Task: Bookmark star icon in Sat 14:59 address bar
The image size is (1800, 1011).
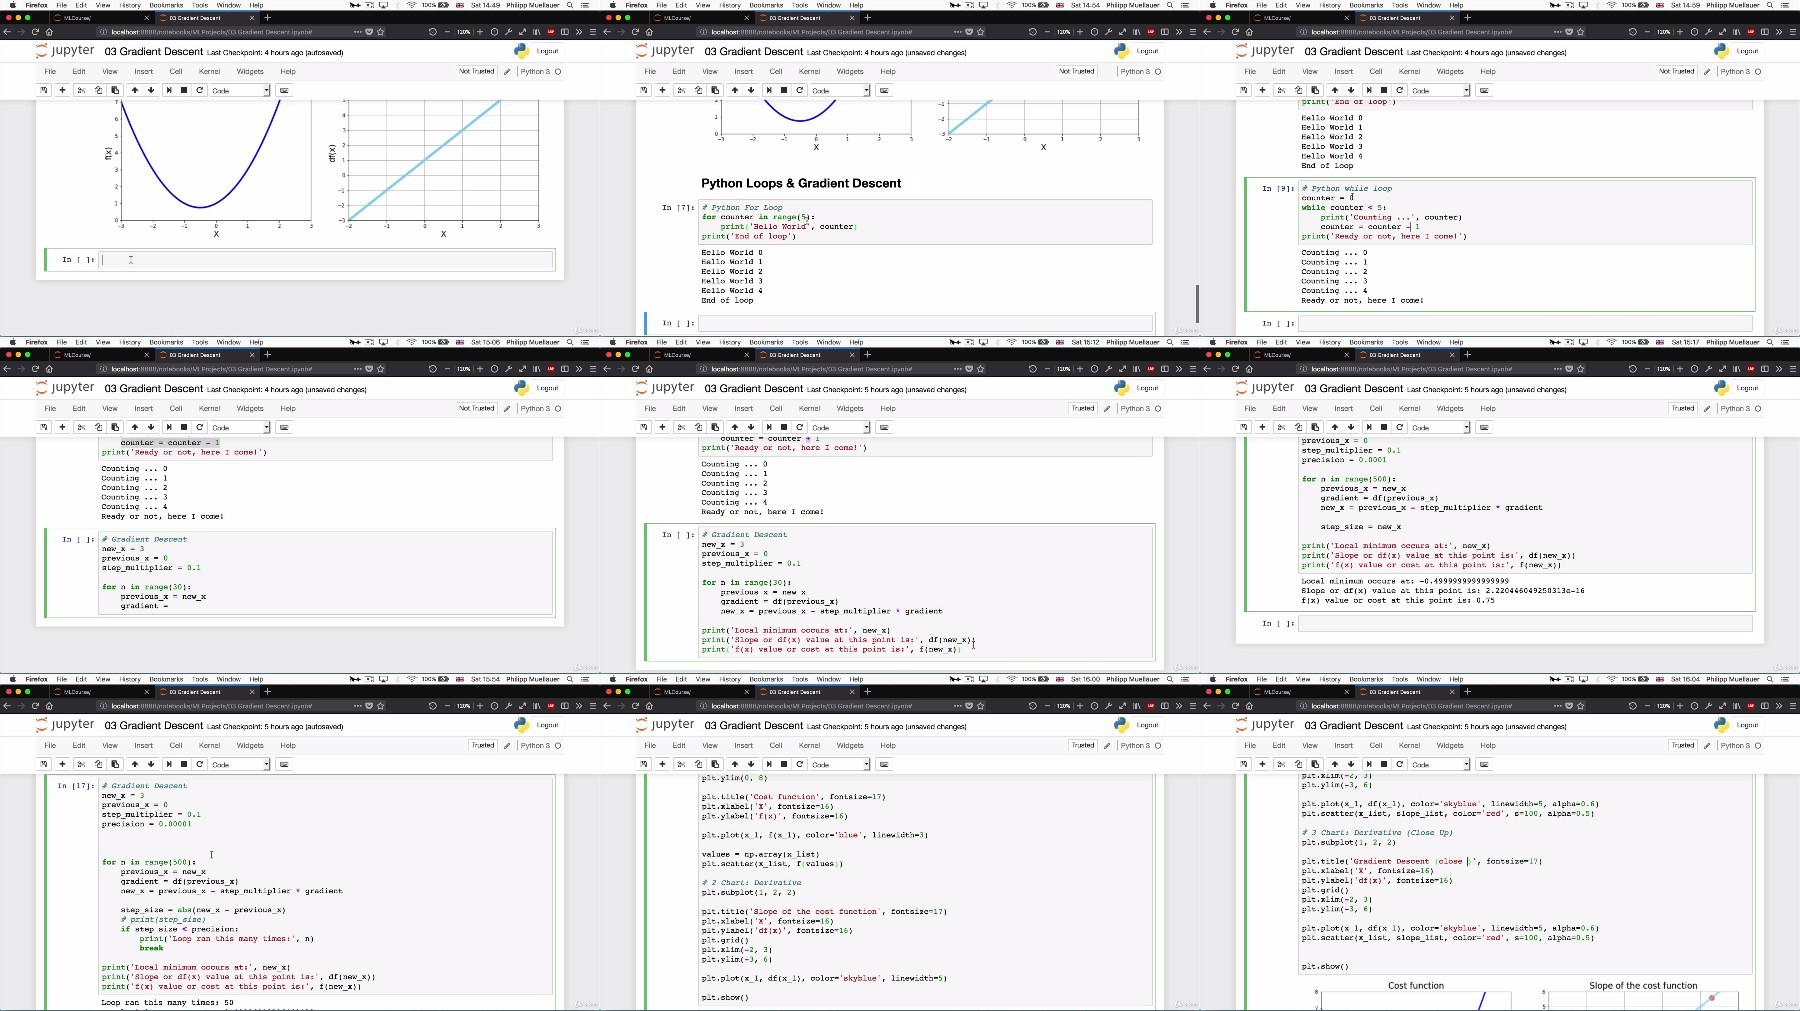Action: click(x=1581, y=32)
